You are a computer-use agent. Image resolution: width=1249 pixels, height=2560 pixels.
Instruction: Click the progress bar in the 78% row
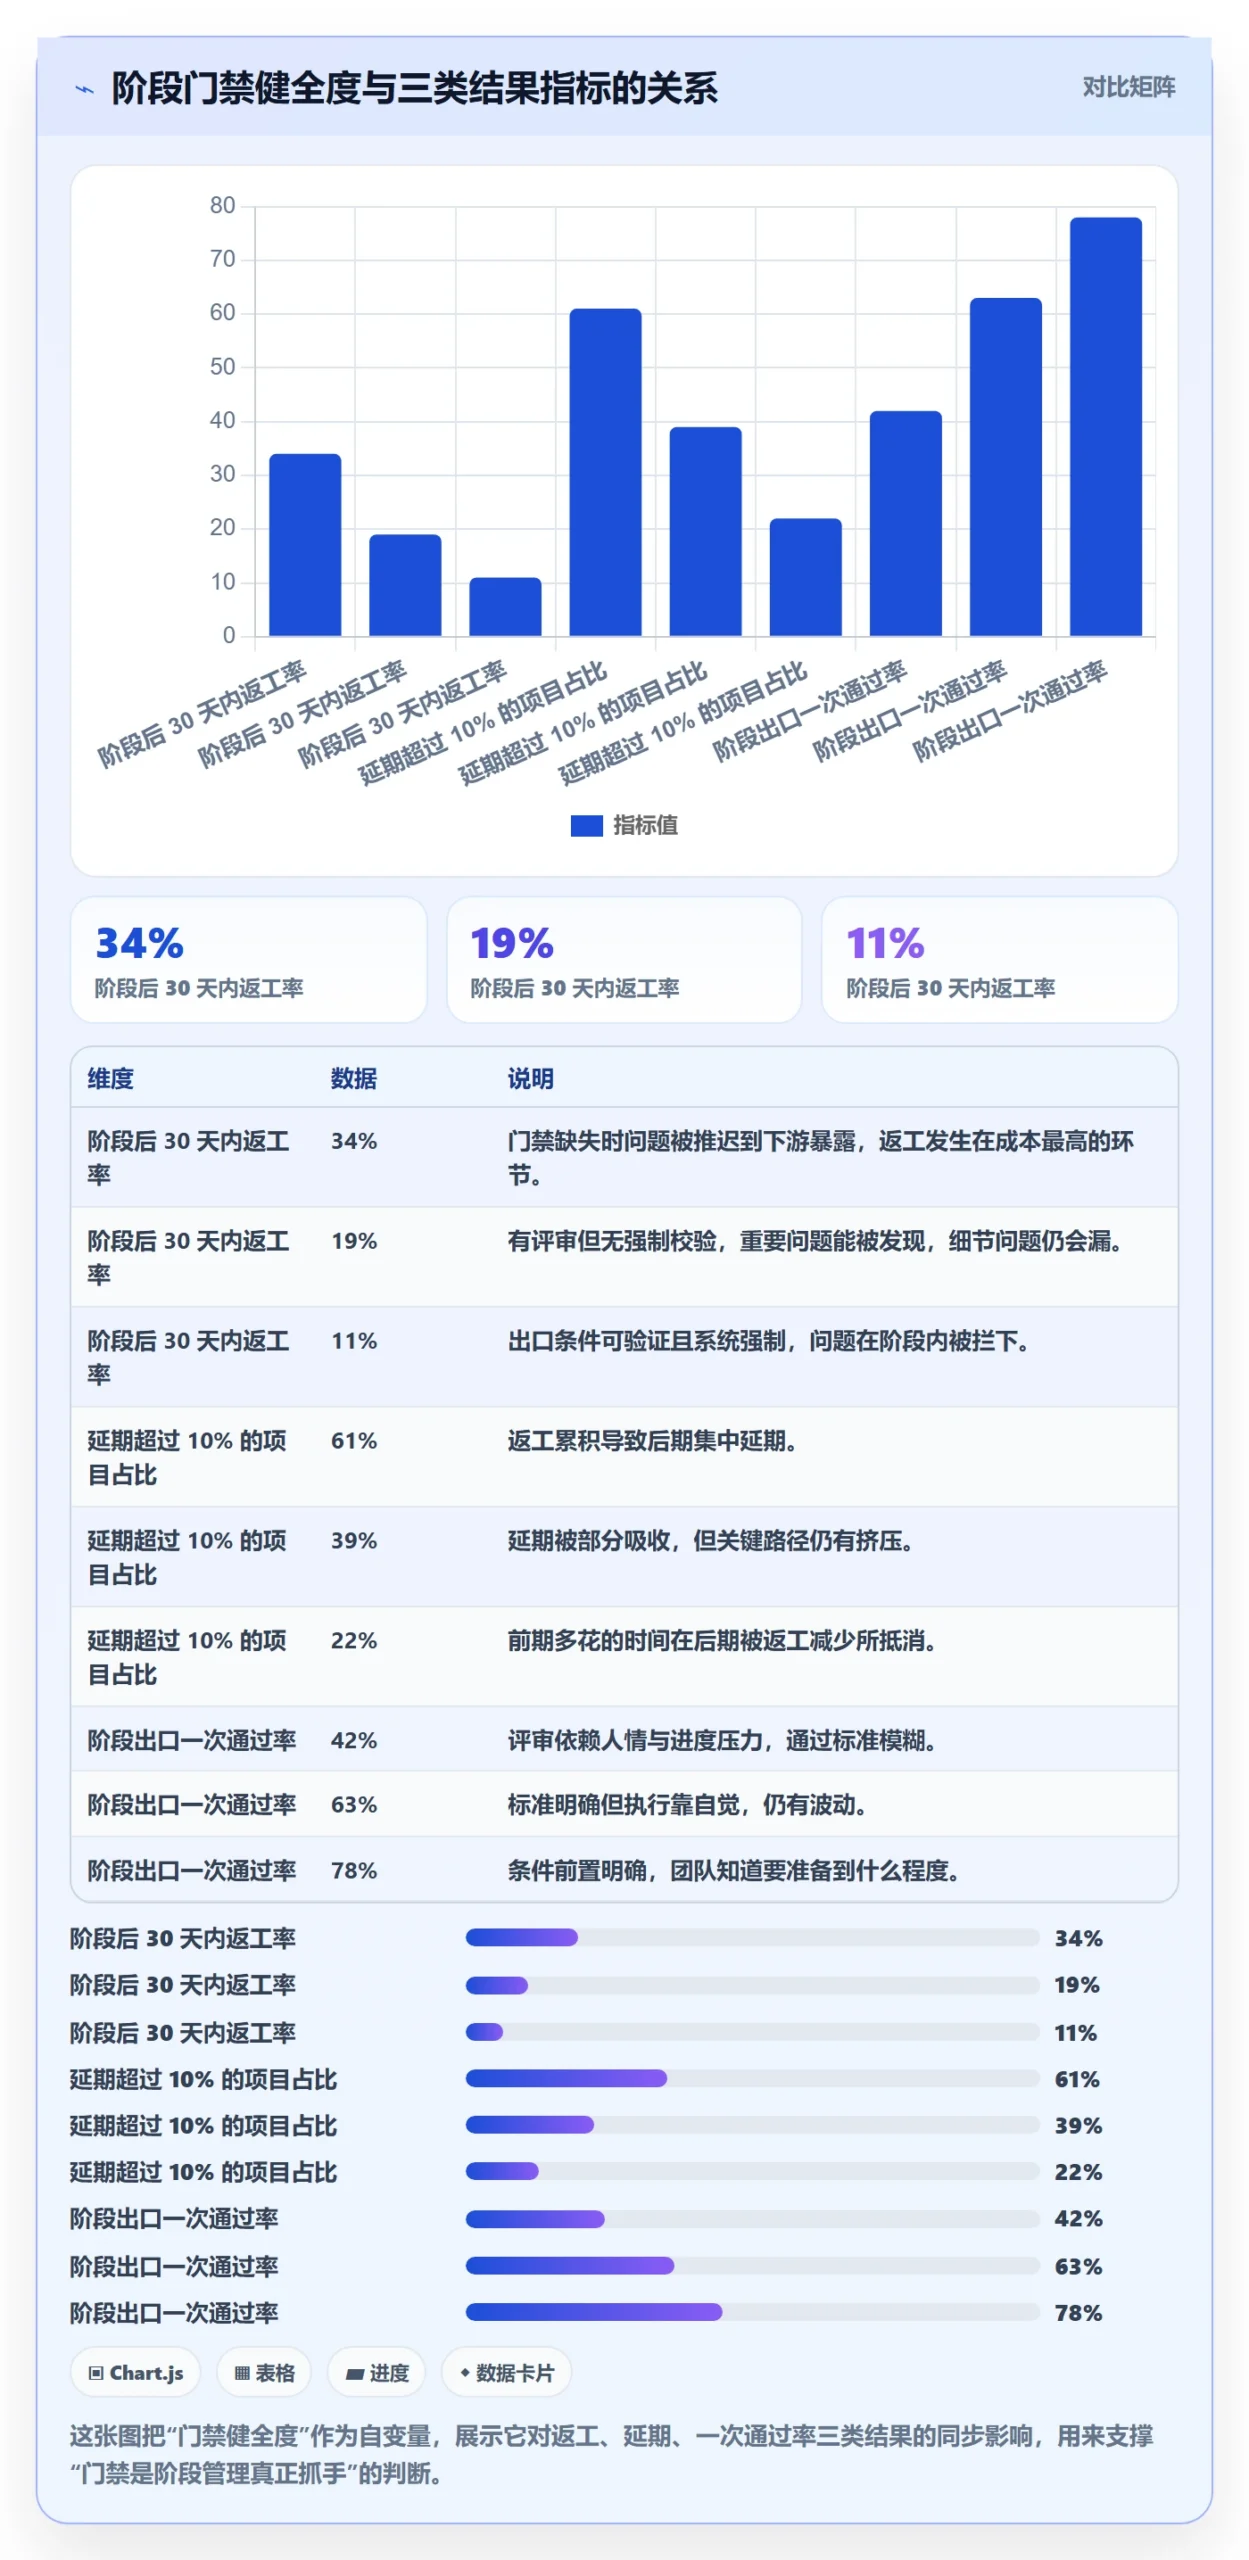[x=752, y=2311]
